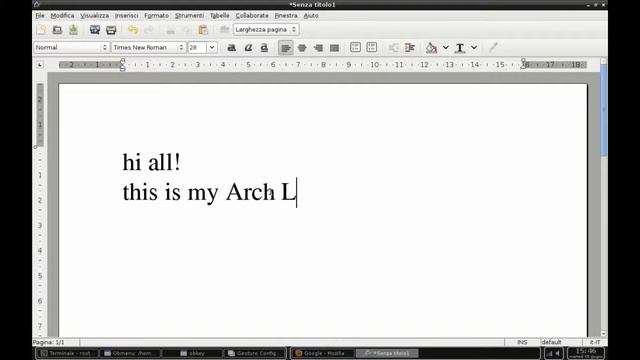Click the text line 'hi all!'

pos(151,162)
